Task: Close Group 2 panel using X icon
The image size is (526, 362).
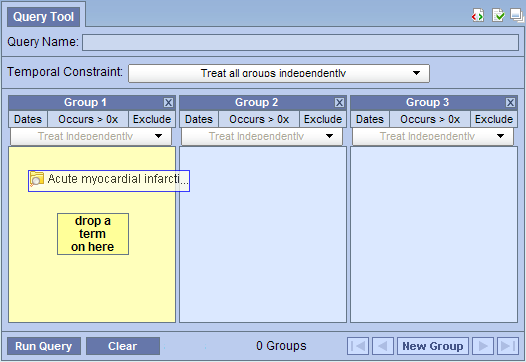Action: 339,102
